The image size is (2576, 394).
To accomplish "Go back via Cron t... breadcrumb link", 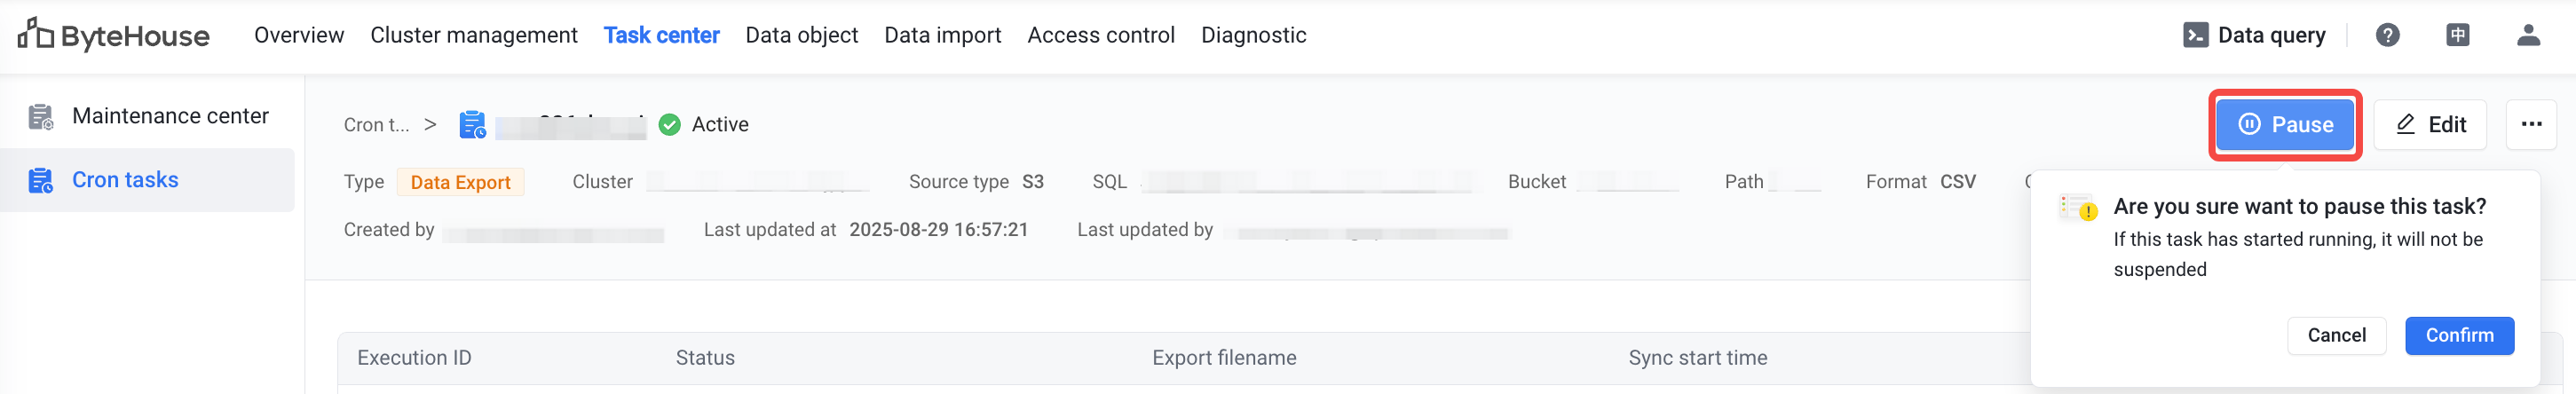I will click(376, 125).
